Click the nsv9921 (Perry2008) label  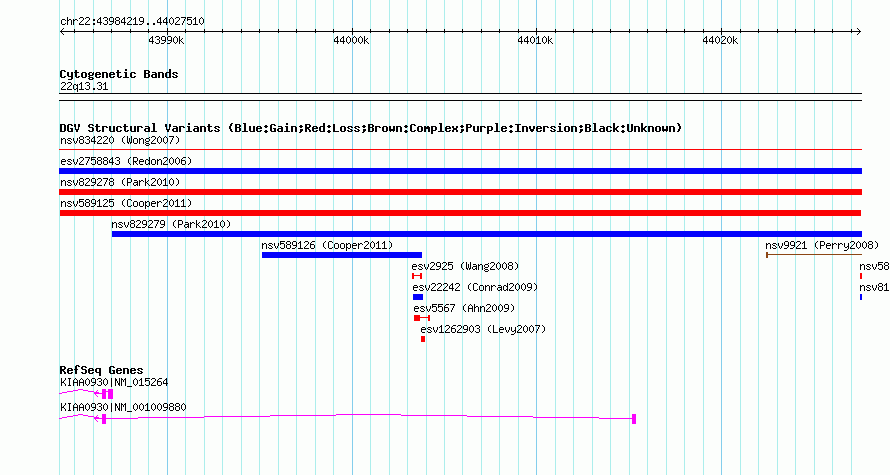(x=822, y=245)
